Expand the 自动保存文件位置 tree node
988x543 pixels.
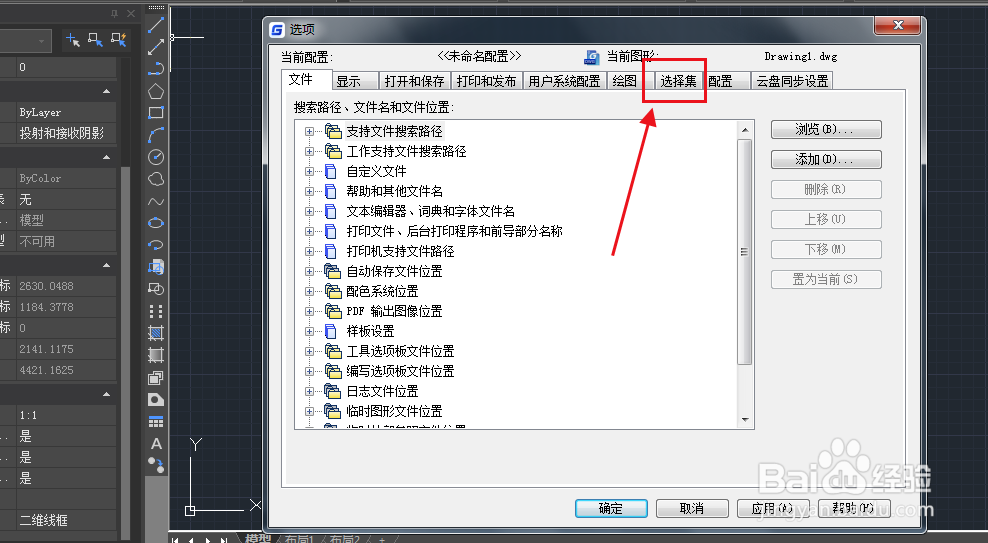[x=309, y=272]
